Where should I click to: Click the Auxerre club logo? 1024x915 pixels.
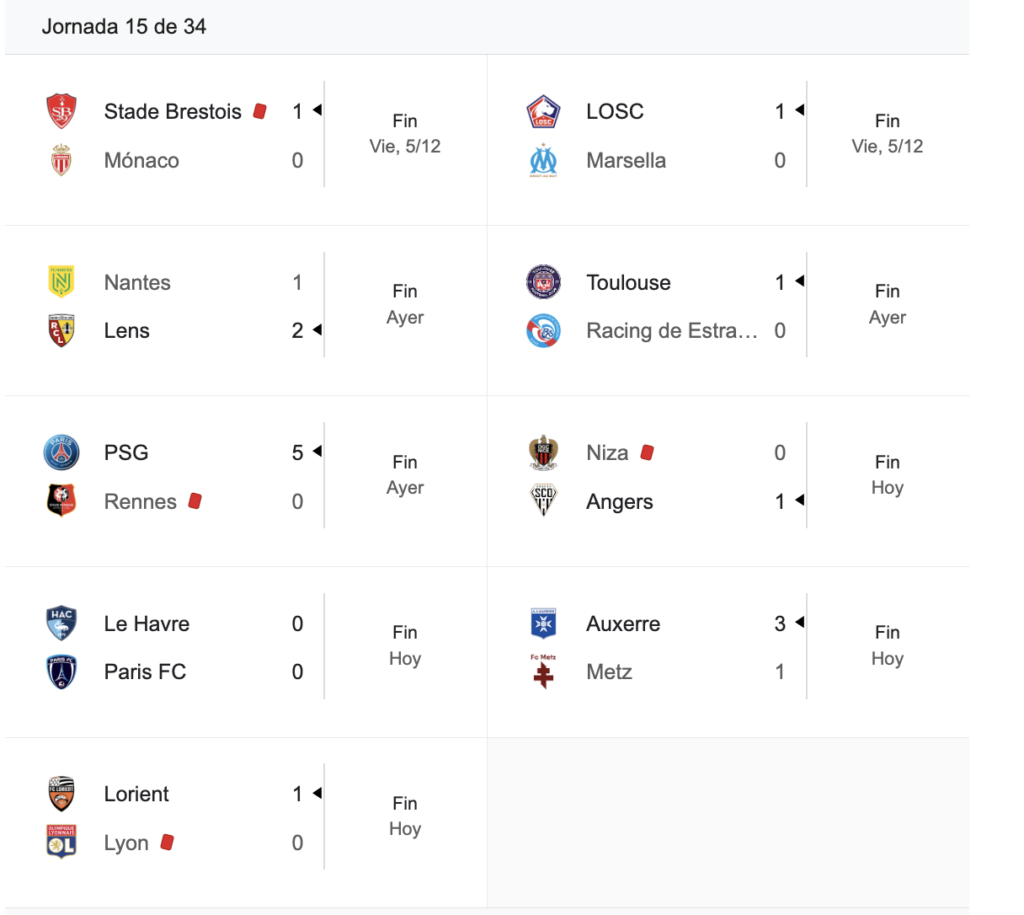(544, 624)
